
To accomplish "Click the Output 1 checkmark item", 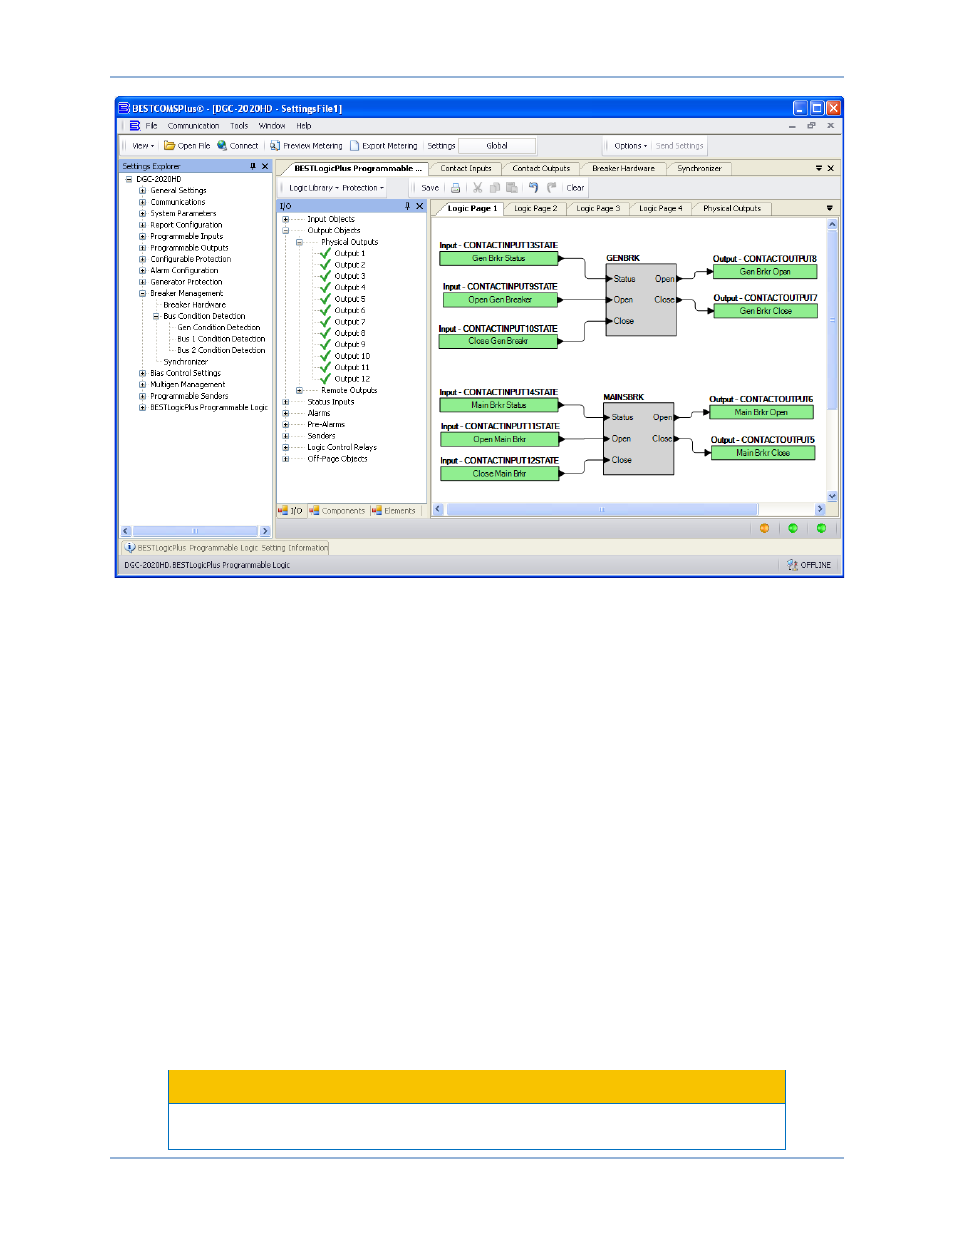I will tap(342, 254).
